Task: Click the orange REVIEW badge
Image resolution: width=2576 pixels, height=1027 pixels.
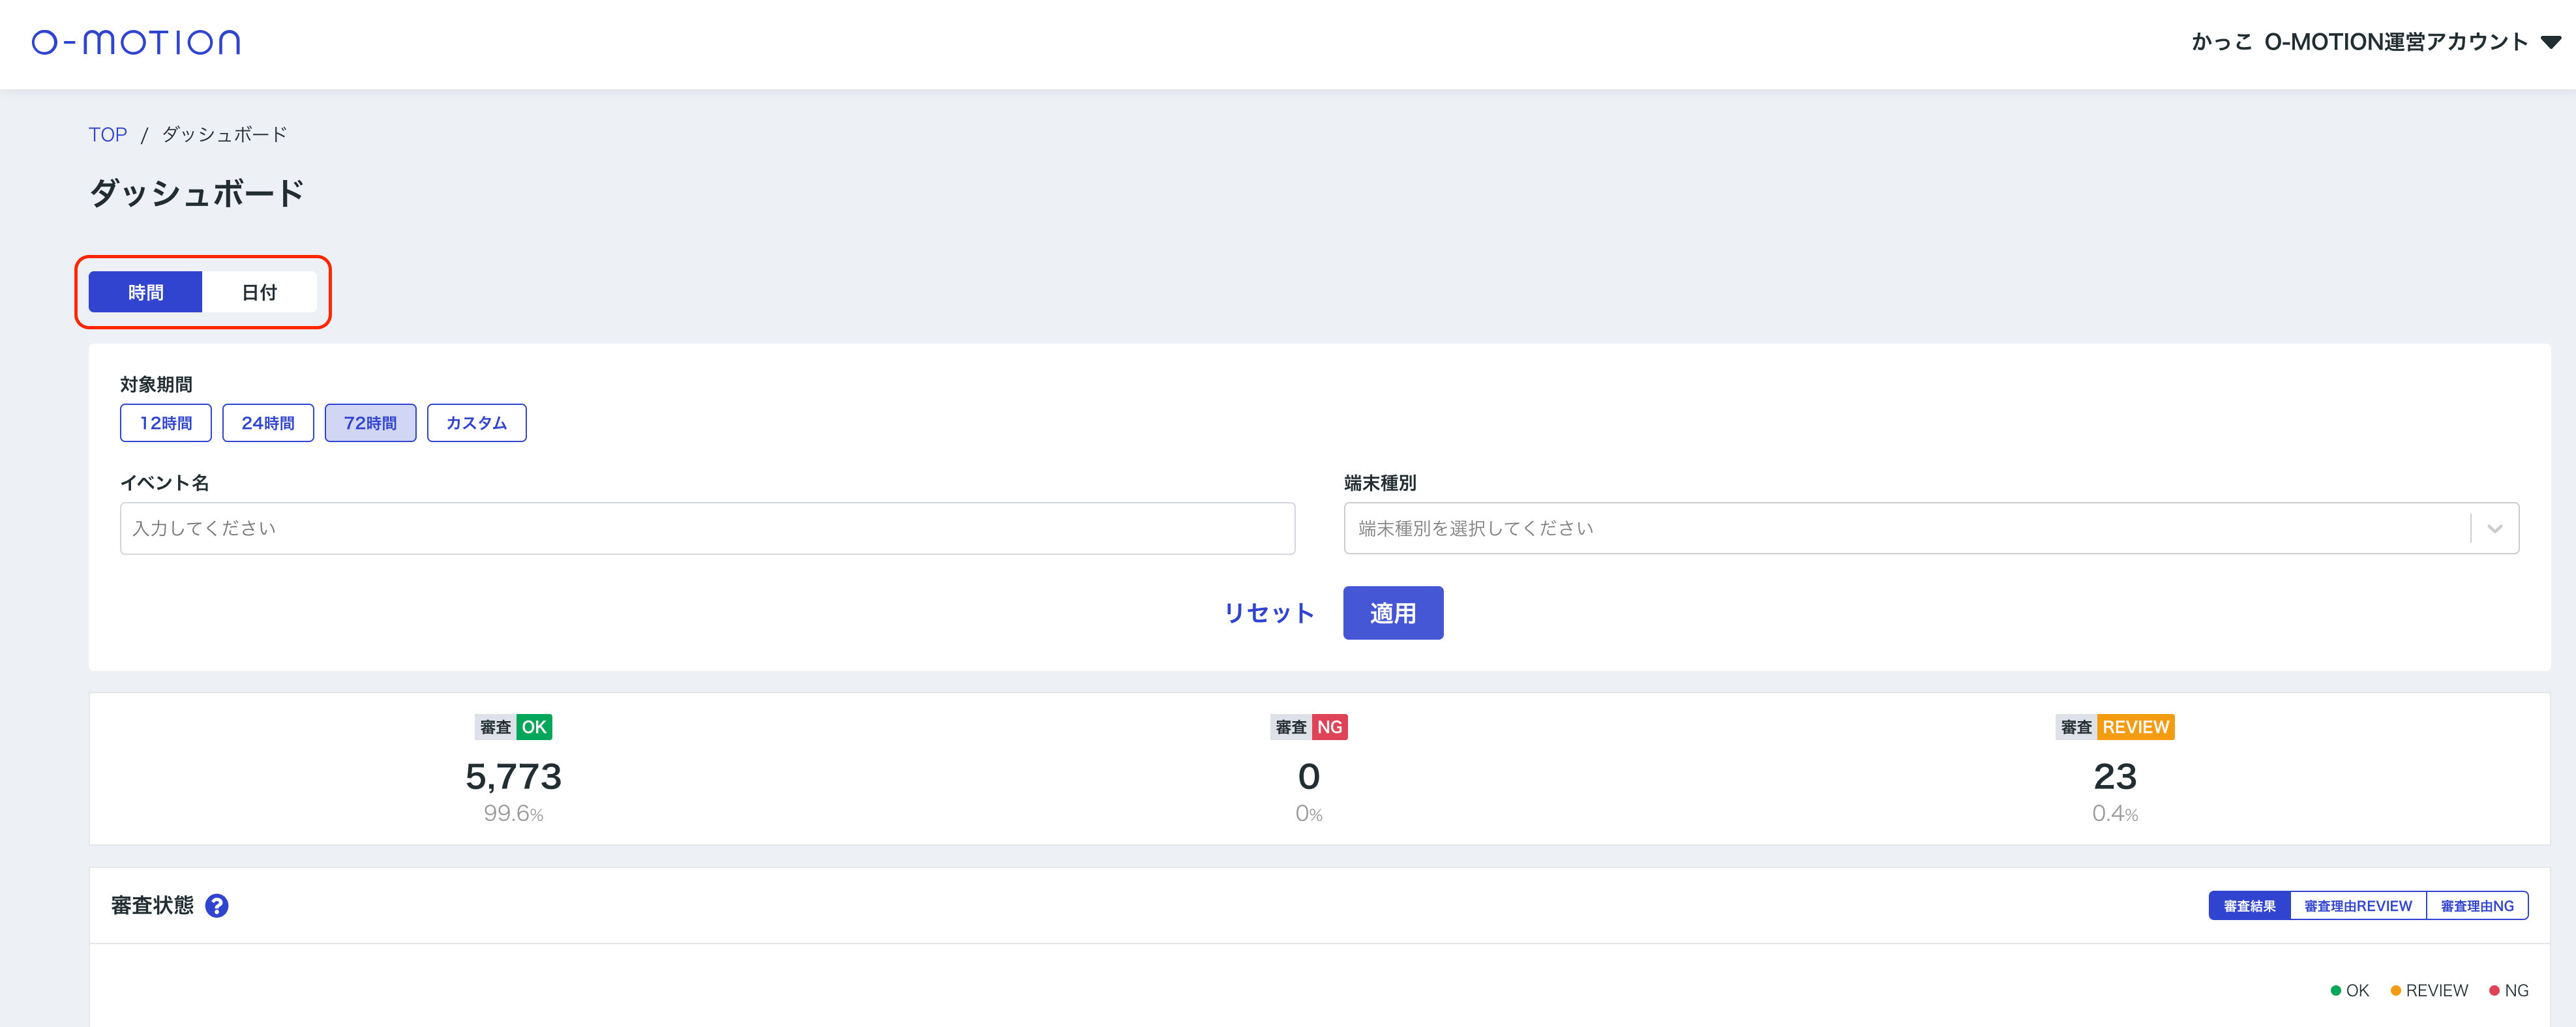Action: [2135, 727]
